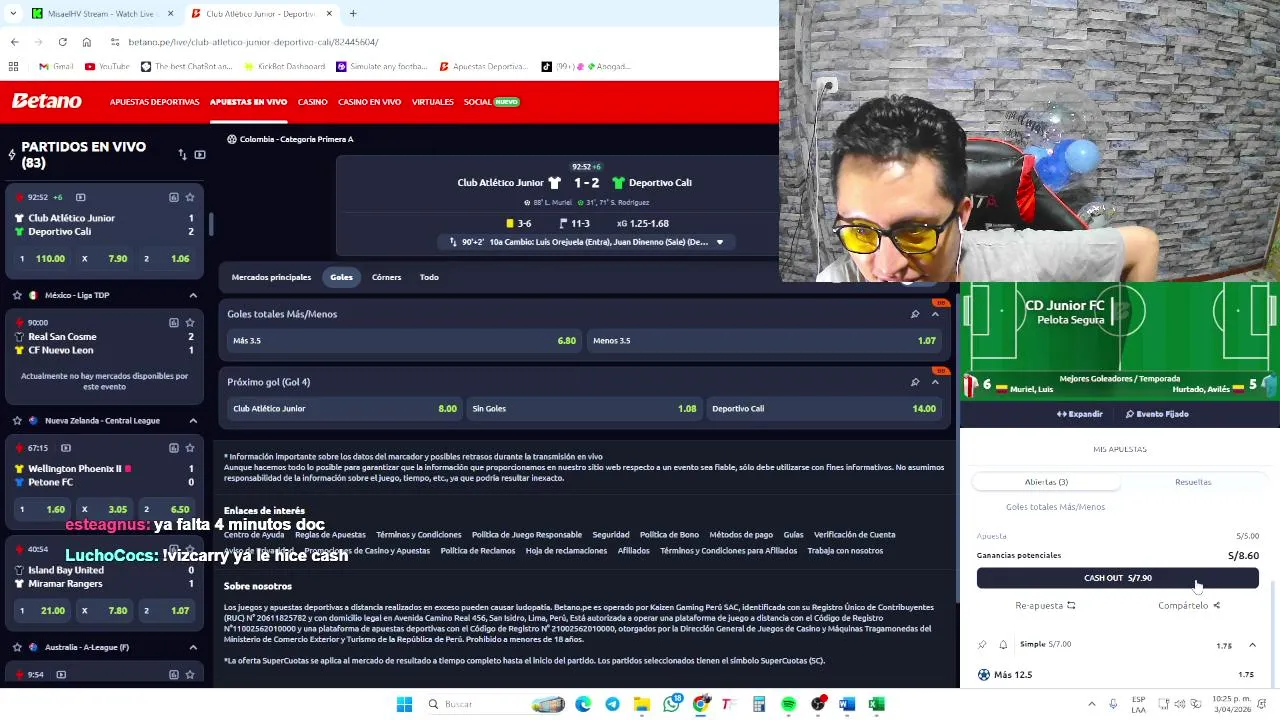Collapse the Nueva Zelanda - Central League section

pyautogui.click(x=193, y=420)
